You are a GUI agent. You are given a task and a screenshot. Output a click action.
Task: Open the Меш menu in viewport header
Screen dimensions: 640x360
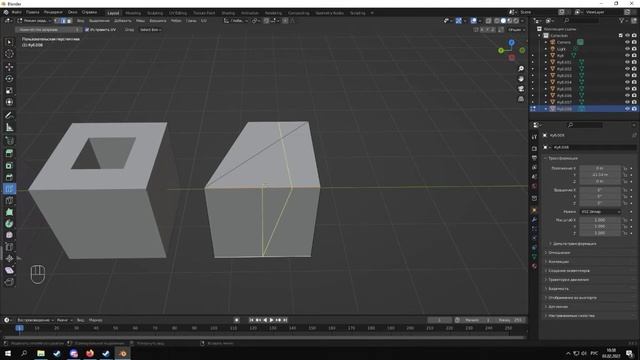click(x=140, y=21)
